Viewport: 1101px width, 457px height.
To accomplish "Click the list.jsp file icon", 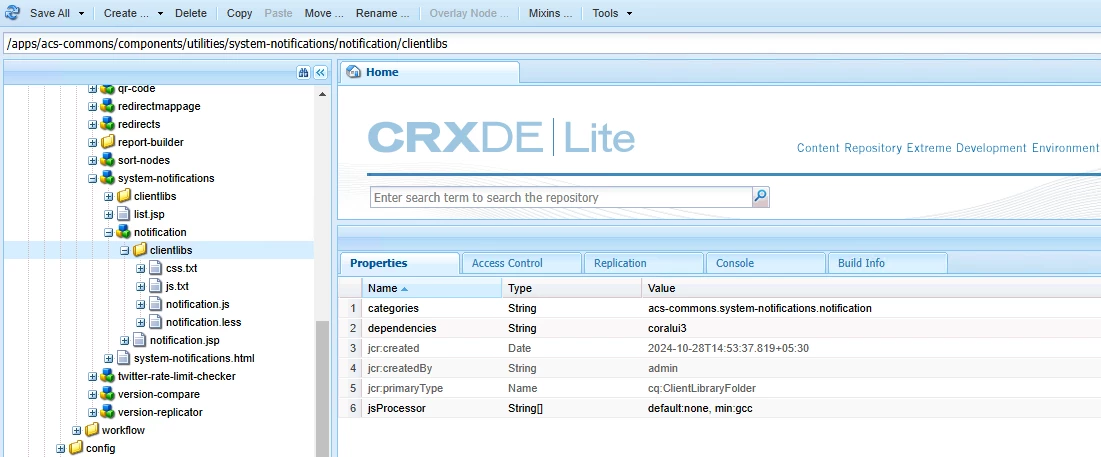I will coord(124,214).
